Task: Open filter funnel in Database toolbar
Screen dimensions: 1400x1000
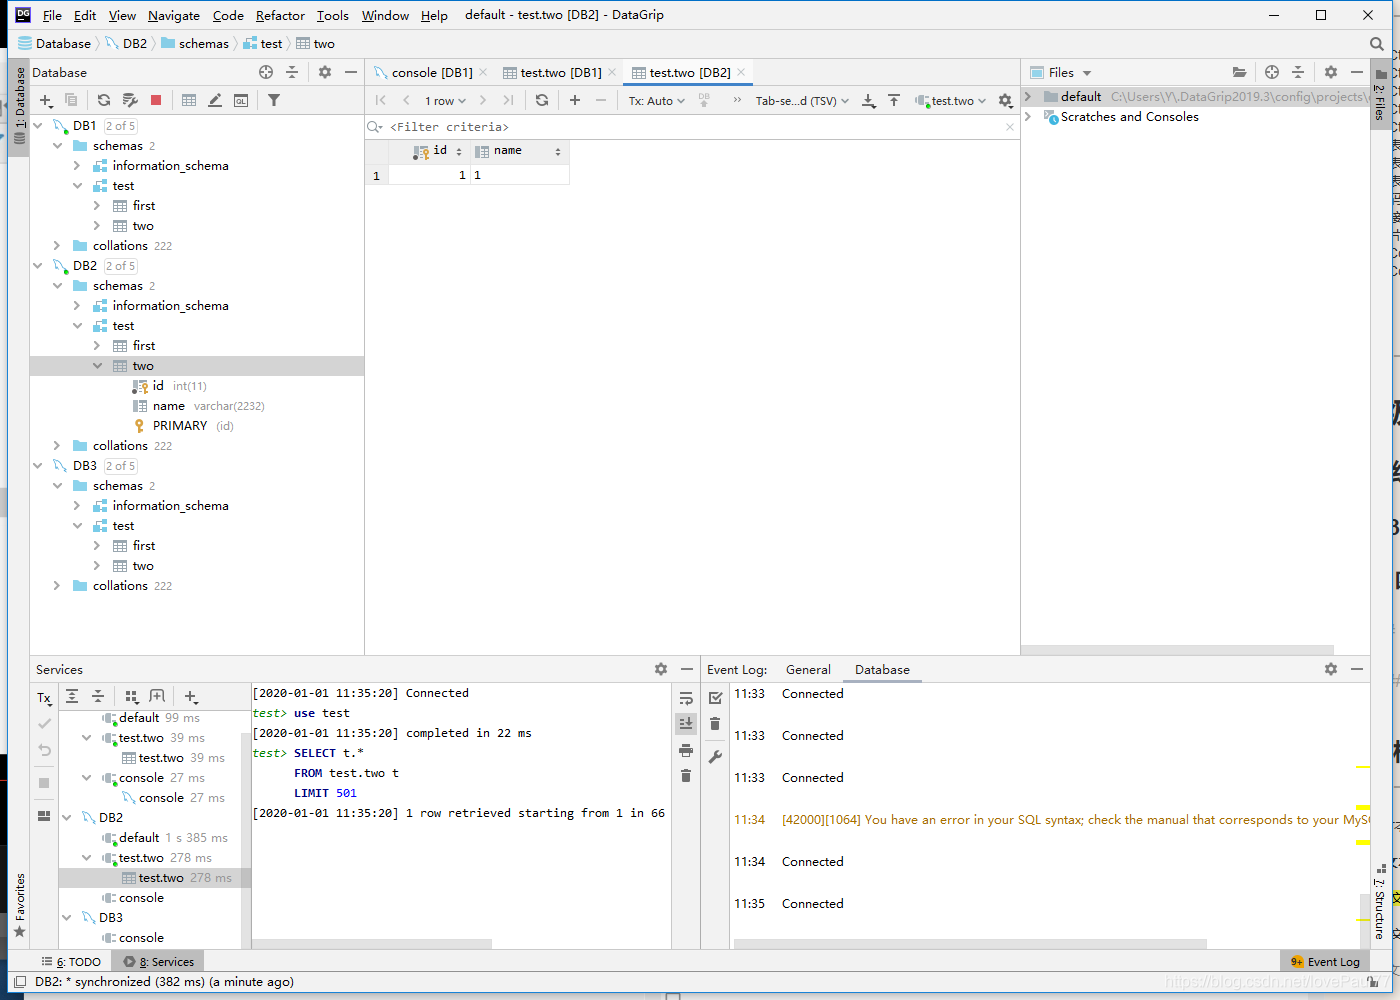Action: pos(274,100)
